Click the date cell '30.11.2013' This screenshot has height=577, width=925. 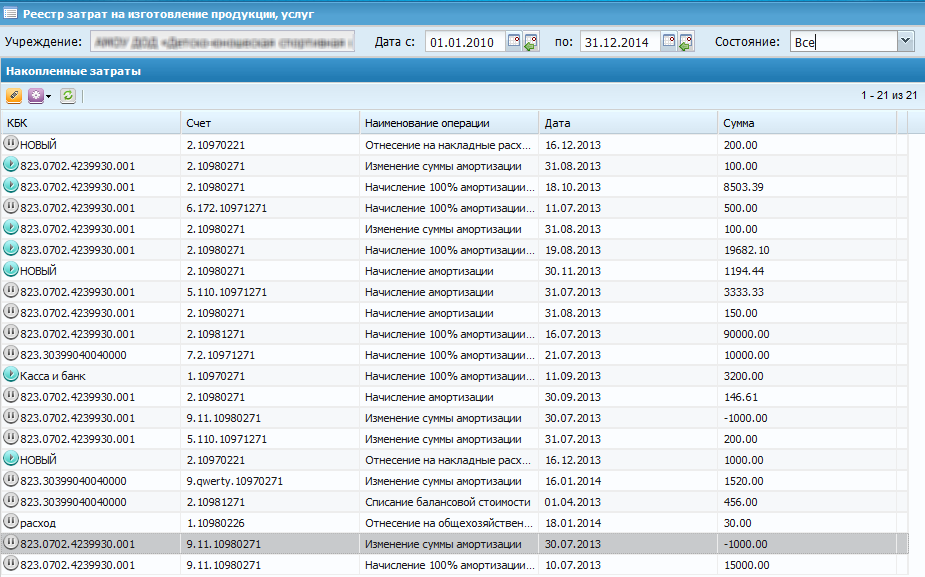[x=628, y=271]
